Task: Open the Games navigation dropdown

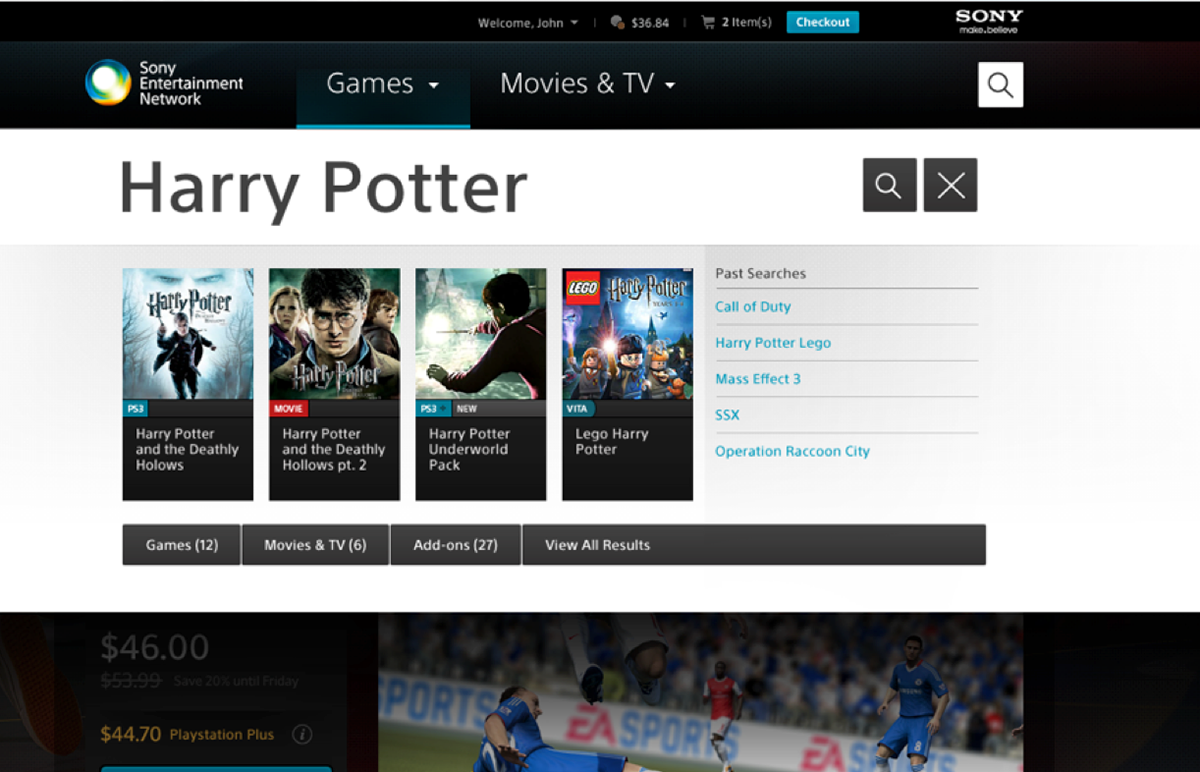Action: coord(383,84)
